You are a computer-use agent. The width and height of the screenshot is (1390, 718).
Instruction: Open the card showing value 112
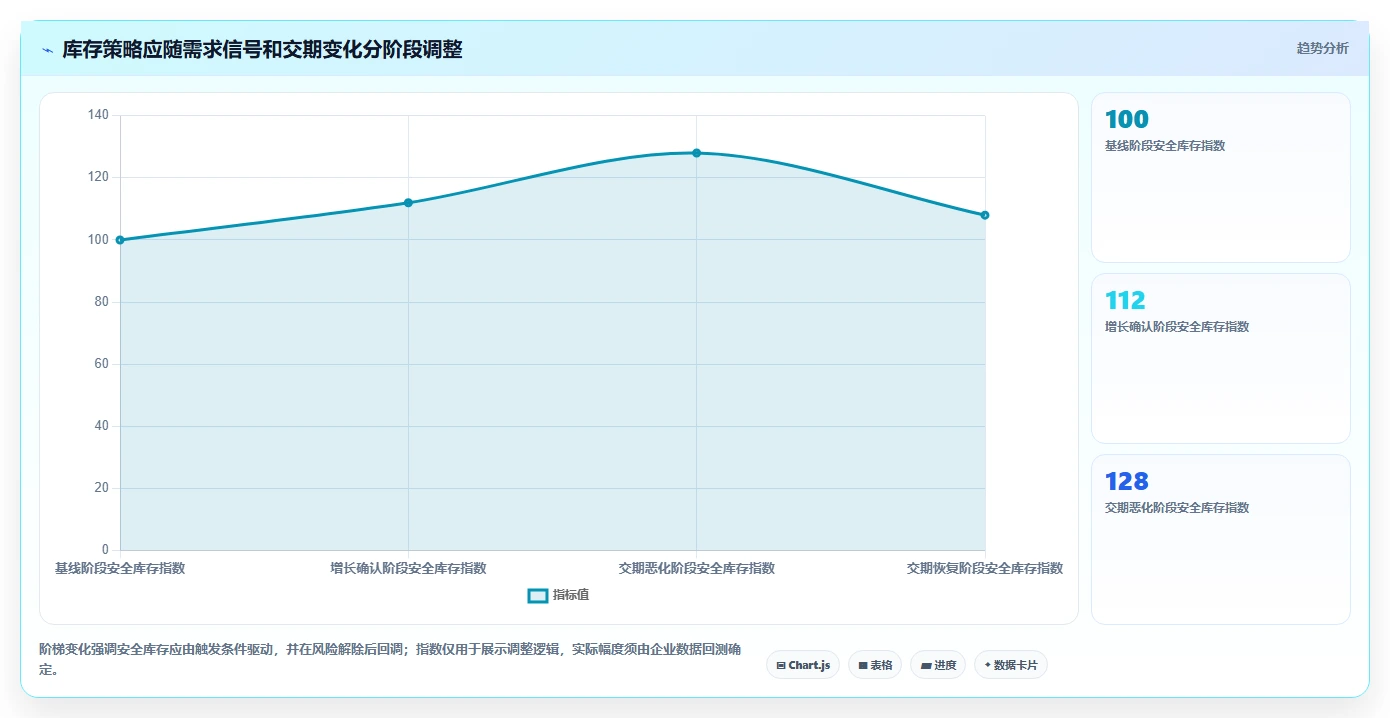(1220, 358)
